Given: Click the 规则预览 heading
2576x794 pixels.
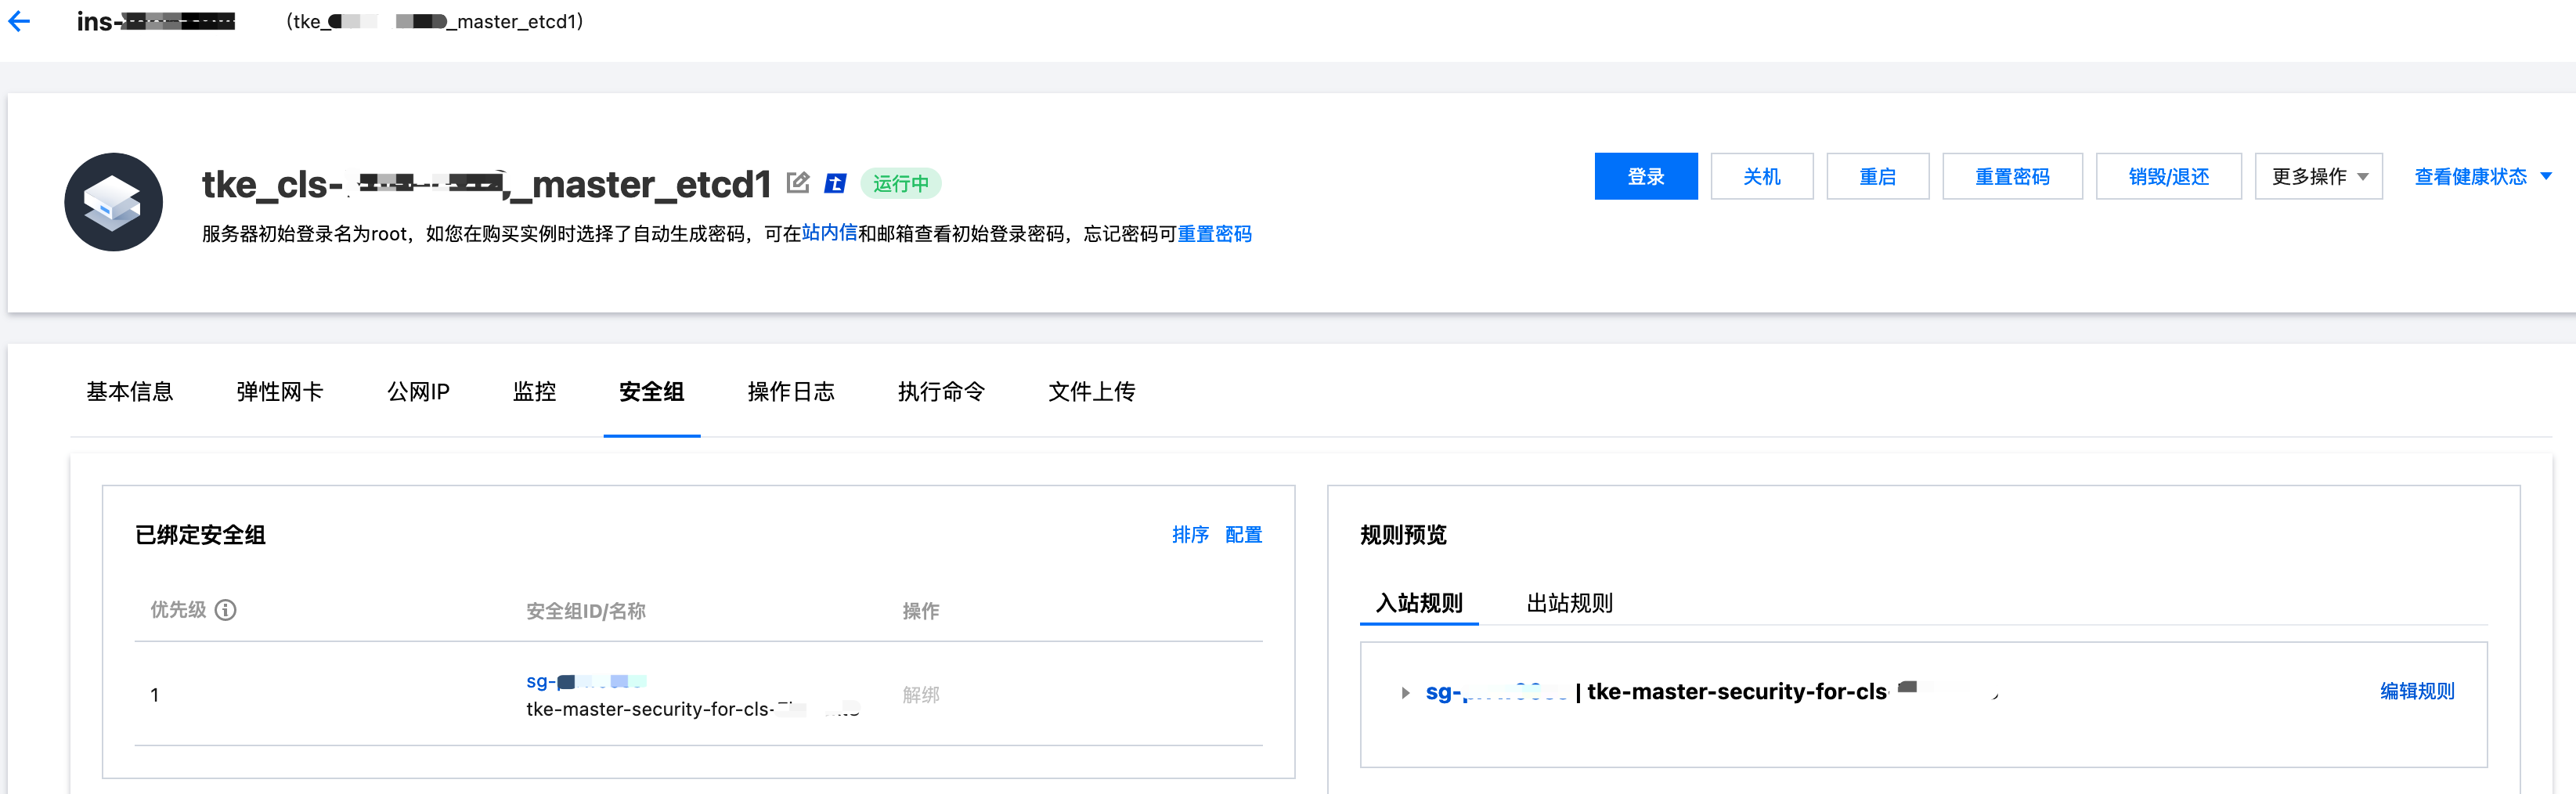Looking at the screenshot, I should coord(1403,535).
